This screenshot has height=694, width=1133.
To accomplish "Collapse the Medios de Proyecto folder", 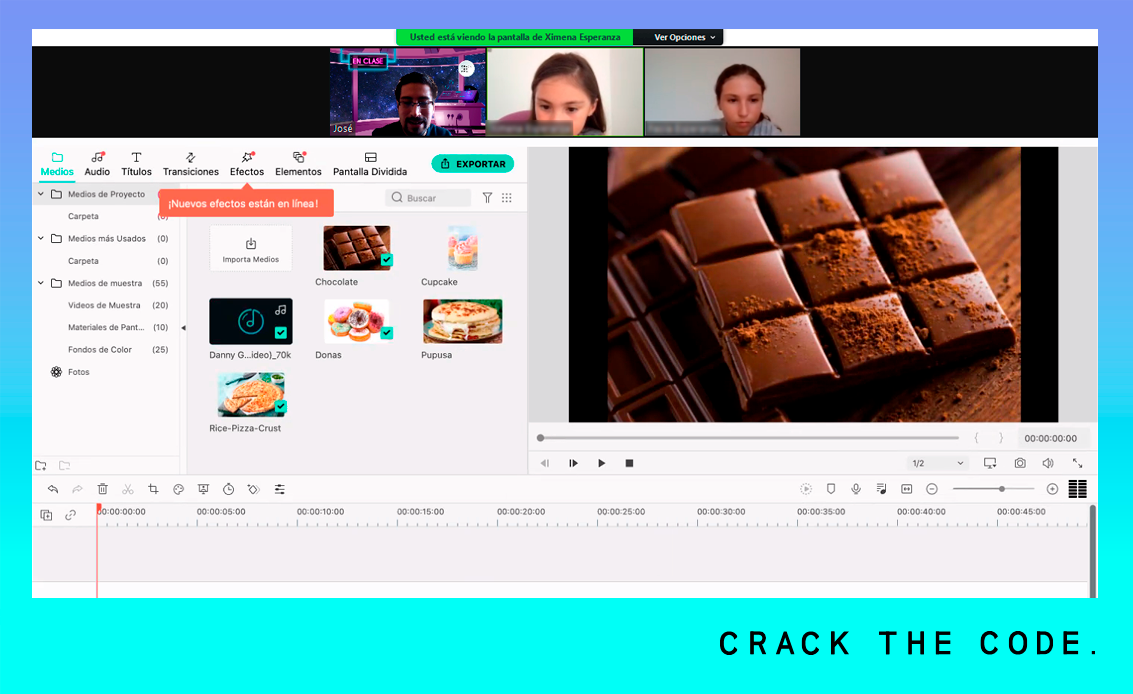I will coord(41,194).
